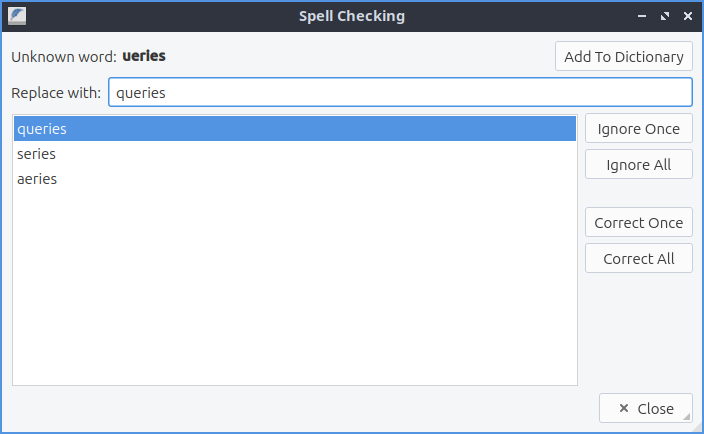Viewport: 704px width, 434px height.
Task: Click the bold unknown word "ueries"
Action: (144, 56)
